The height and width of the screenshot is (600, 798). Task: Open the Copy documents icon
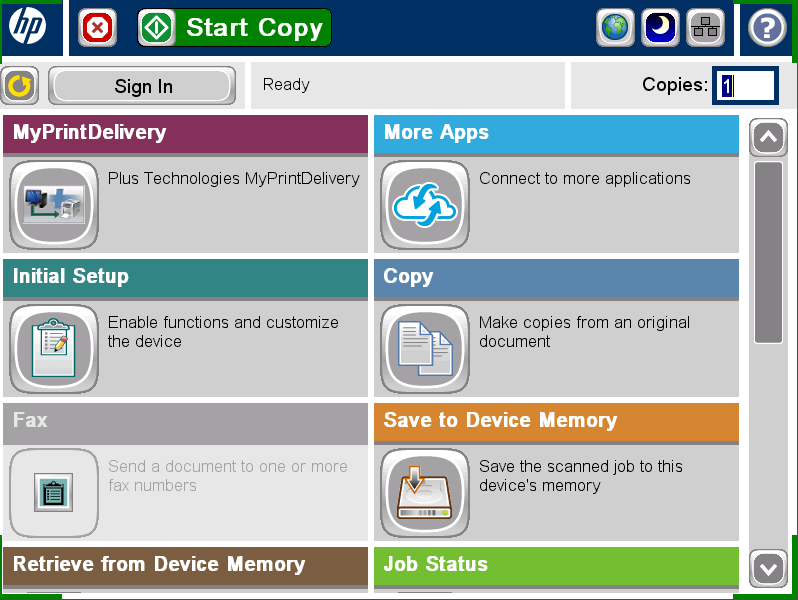[x=424, y=349]
